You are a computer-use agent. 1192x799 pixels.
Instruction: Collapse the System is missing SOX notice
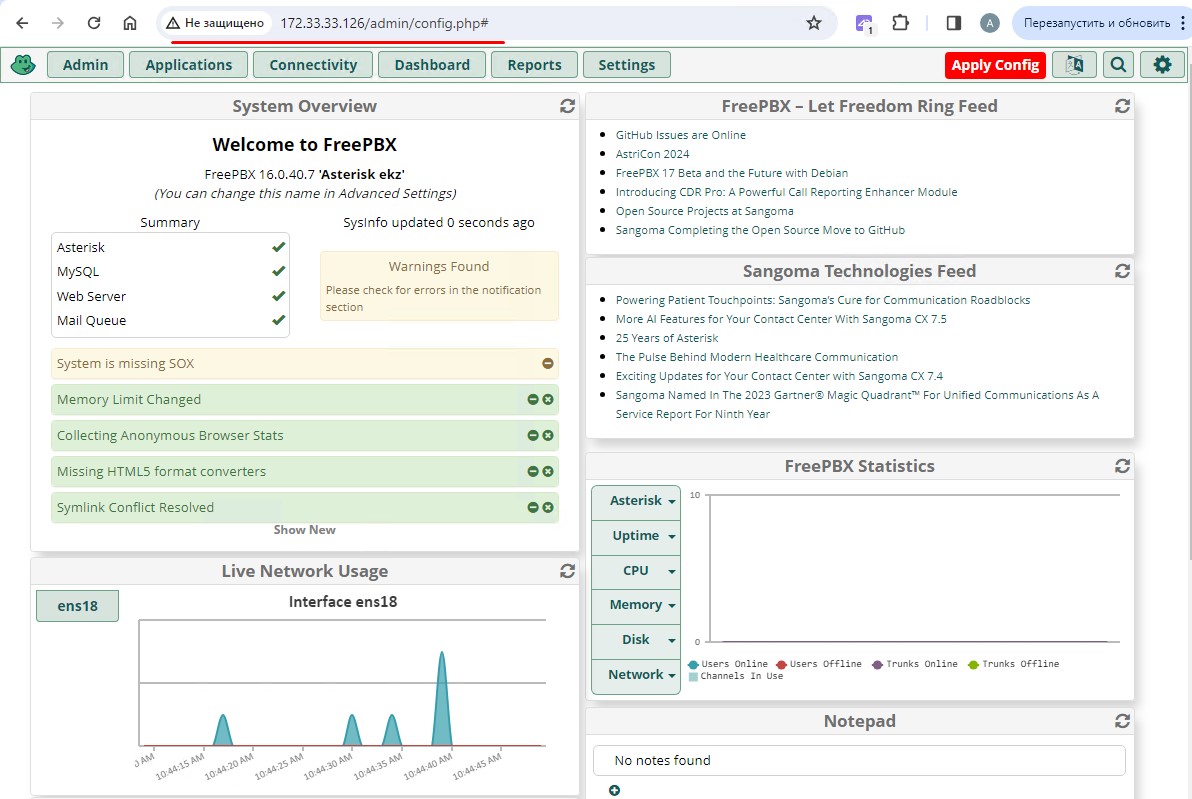[x=547, y=364]
